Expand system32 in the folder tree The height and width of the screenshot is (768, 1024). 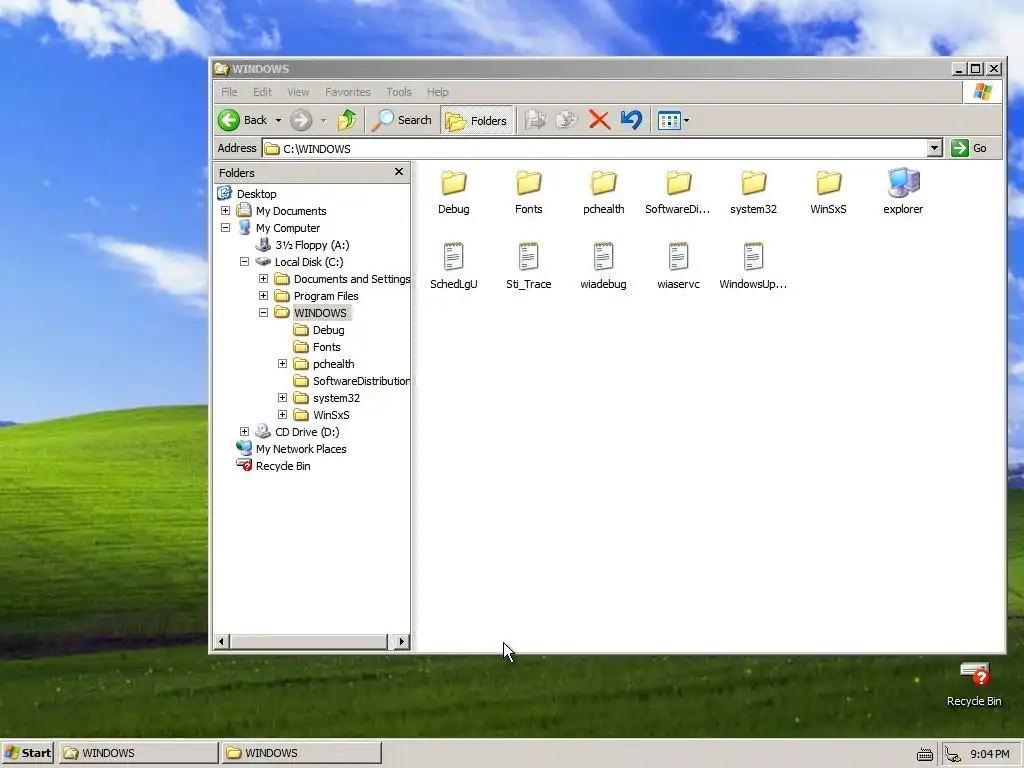pos(282,397)
